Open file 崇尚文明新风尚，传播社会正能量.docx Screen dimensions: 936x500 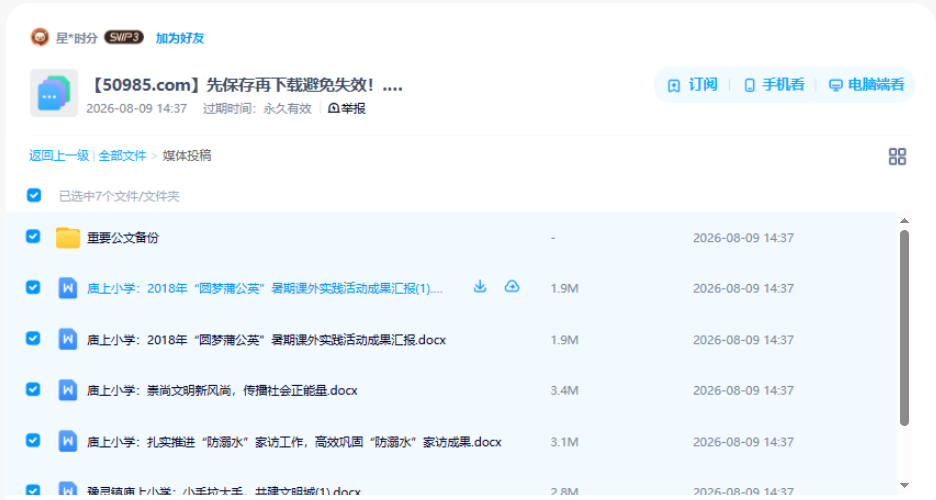coord(222,390)
